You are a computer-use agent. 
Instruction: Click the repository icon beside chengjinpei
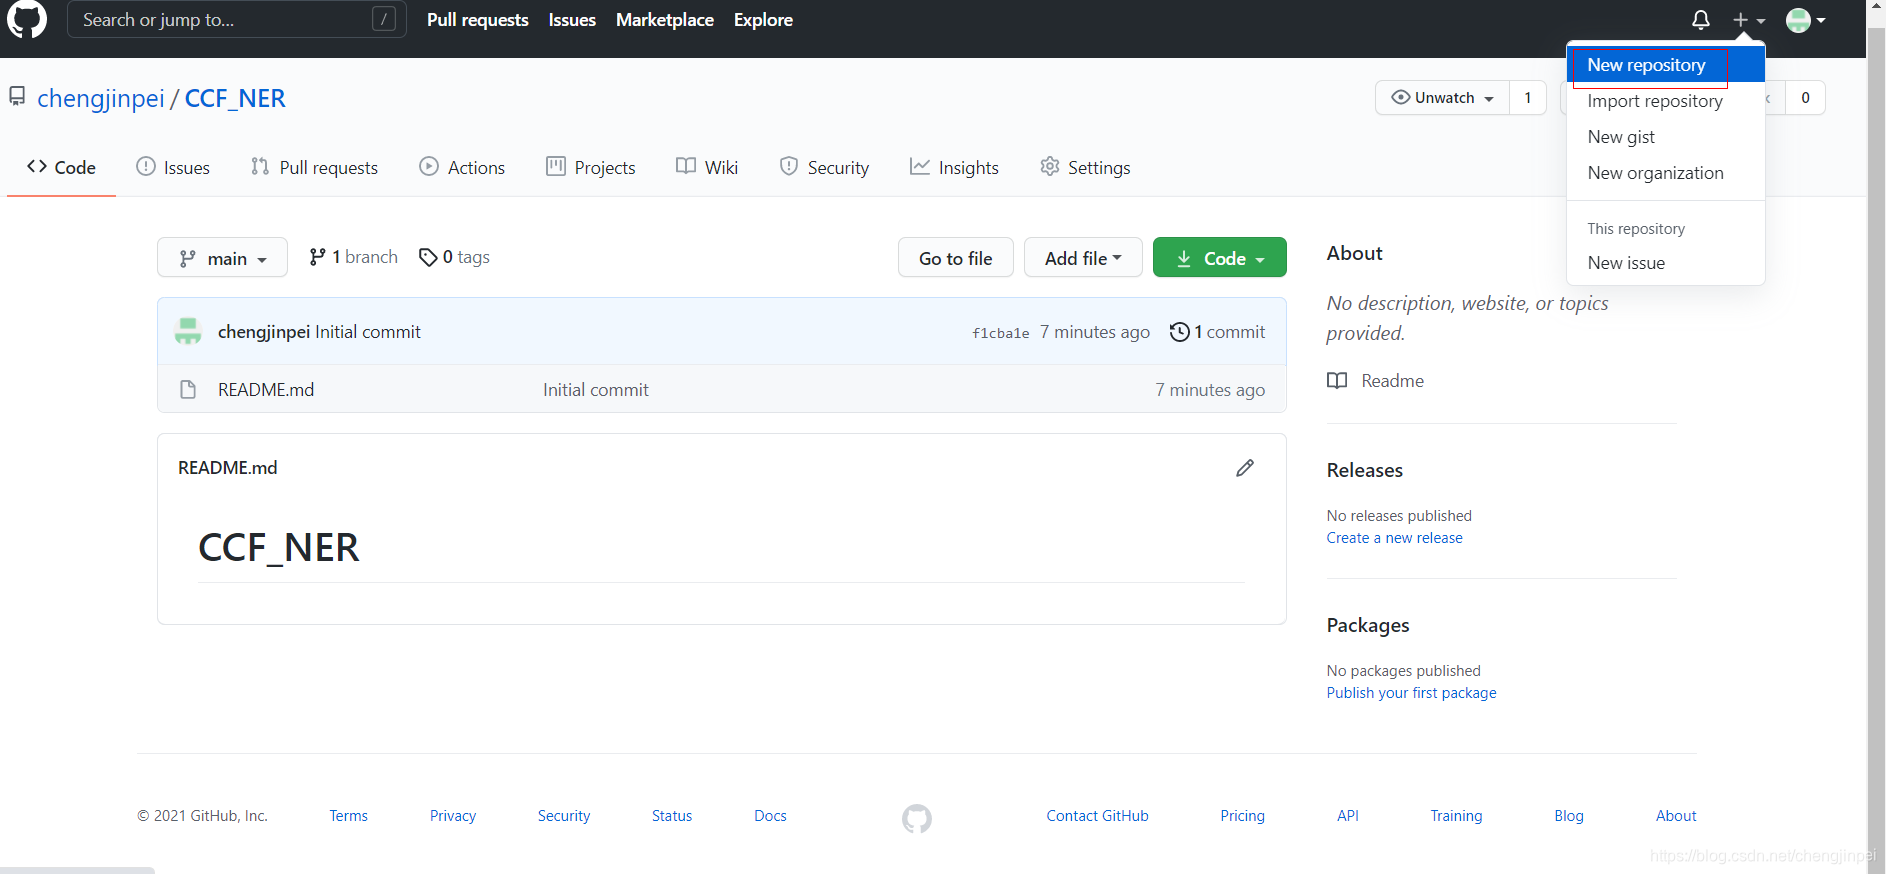[x=17, y=96]
